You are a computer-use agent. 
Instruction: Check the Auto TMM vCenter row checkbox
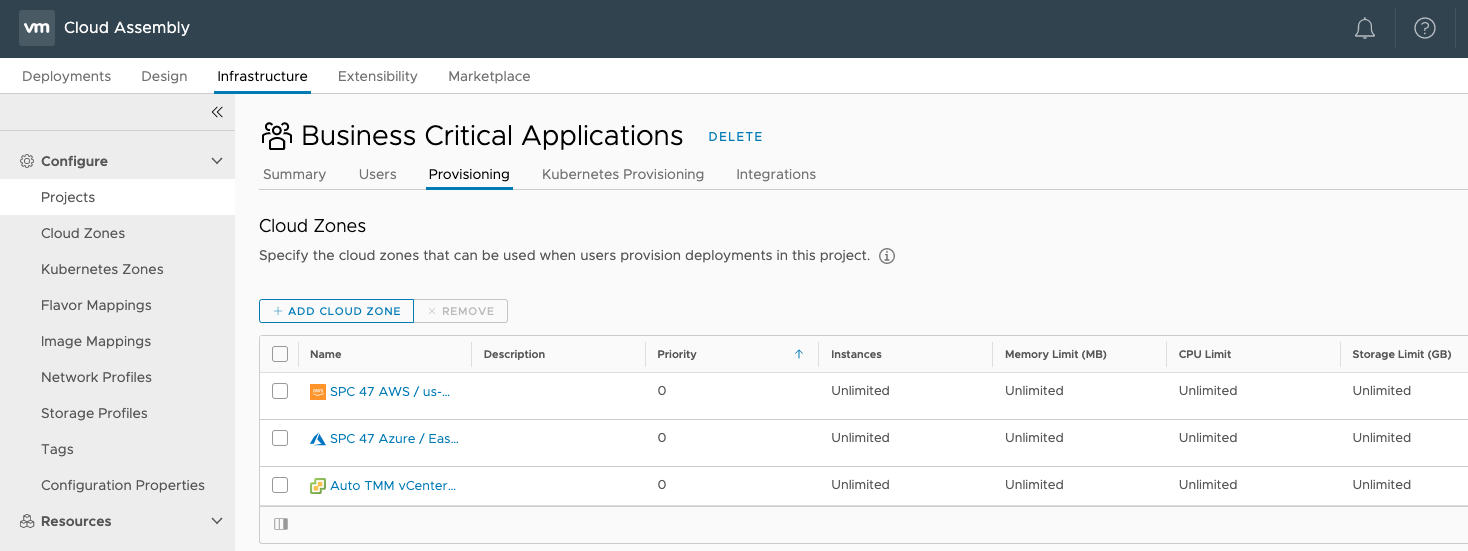(x=280, y=485)
